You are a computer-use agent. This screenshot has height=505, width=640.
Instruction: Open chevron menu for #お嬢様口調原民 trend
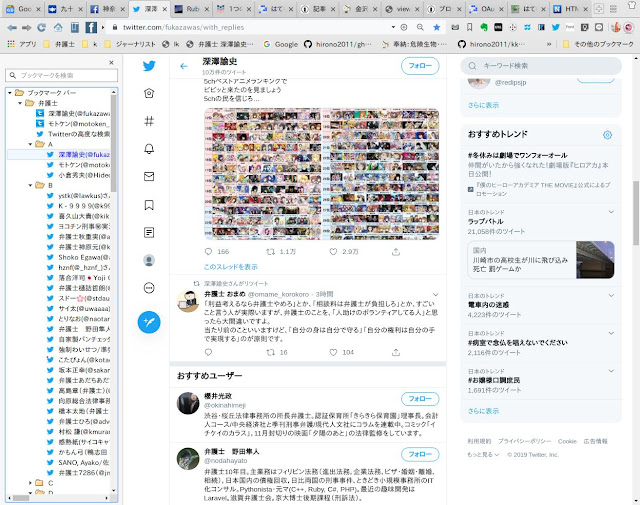[611, 371]
